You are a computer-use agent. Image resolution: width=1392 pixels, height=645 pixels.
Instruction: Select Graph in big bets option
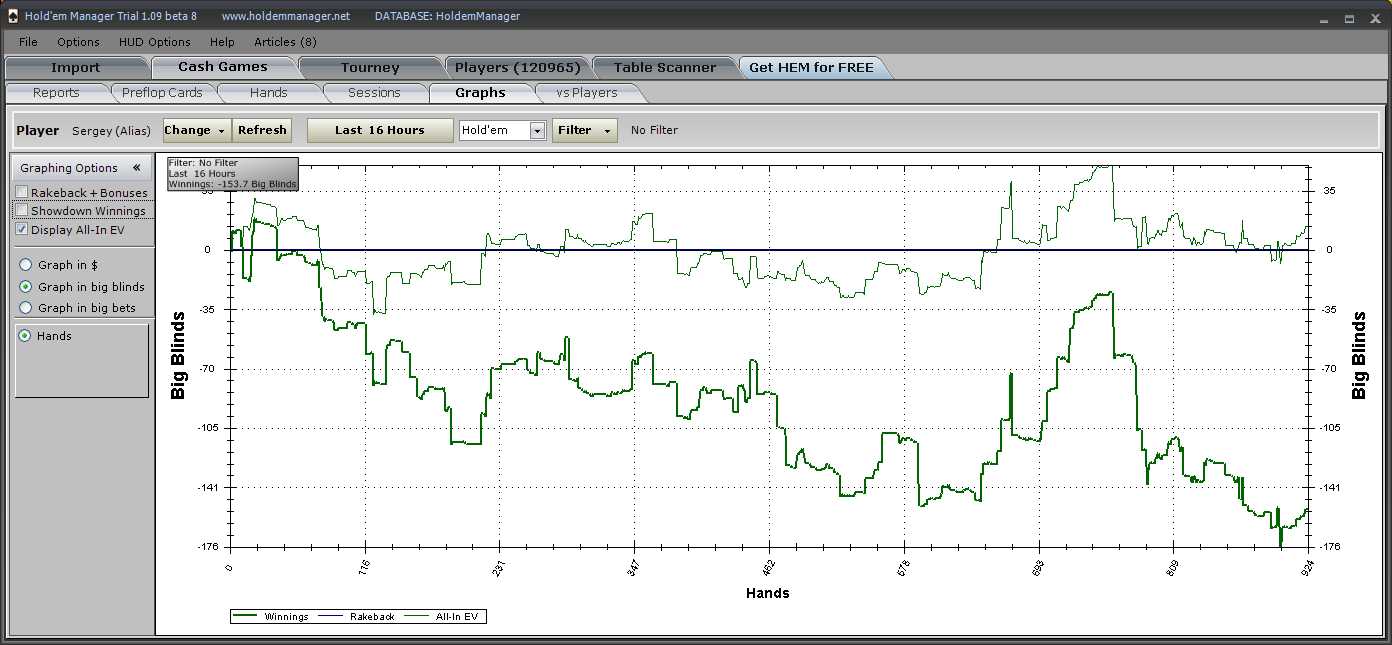26,308
